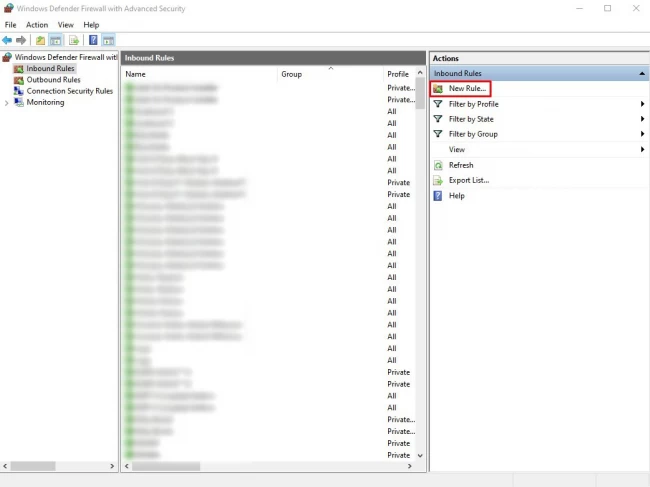The height and width of the screenshot is (487, 650).
Task: Click the Back arrow toolbar icon
Action: [x=7, y=40]
